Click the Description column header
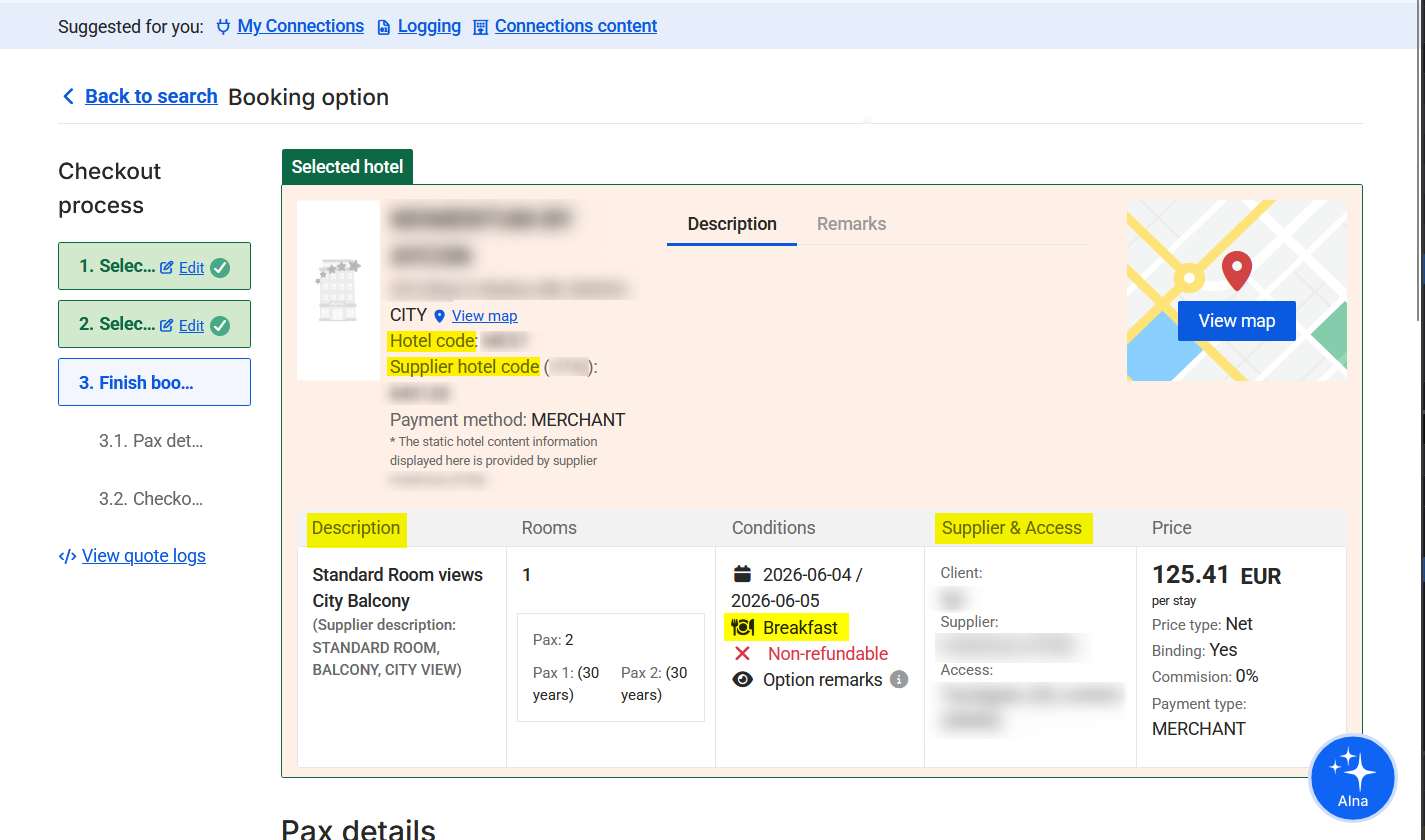The width and height of the screenshot is (1425, 840). (x=356, y=528)
